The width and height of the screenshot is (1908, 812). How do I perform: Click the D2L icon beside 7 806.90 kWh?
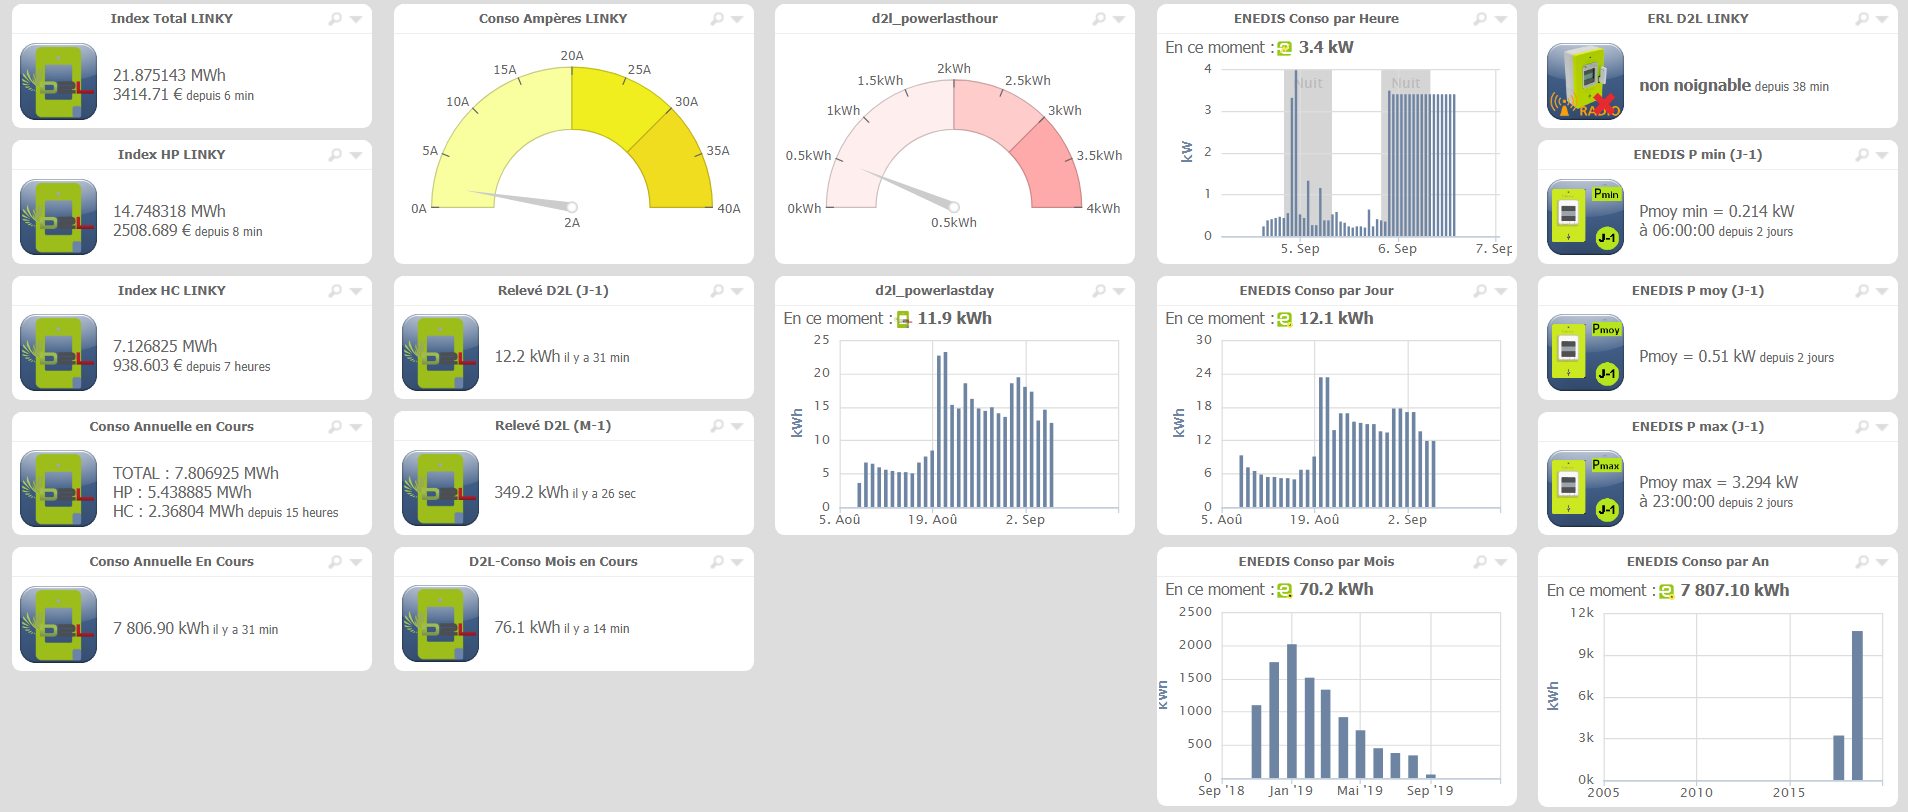click(59, 625)
